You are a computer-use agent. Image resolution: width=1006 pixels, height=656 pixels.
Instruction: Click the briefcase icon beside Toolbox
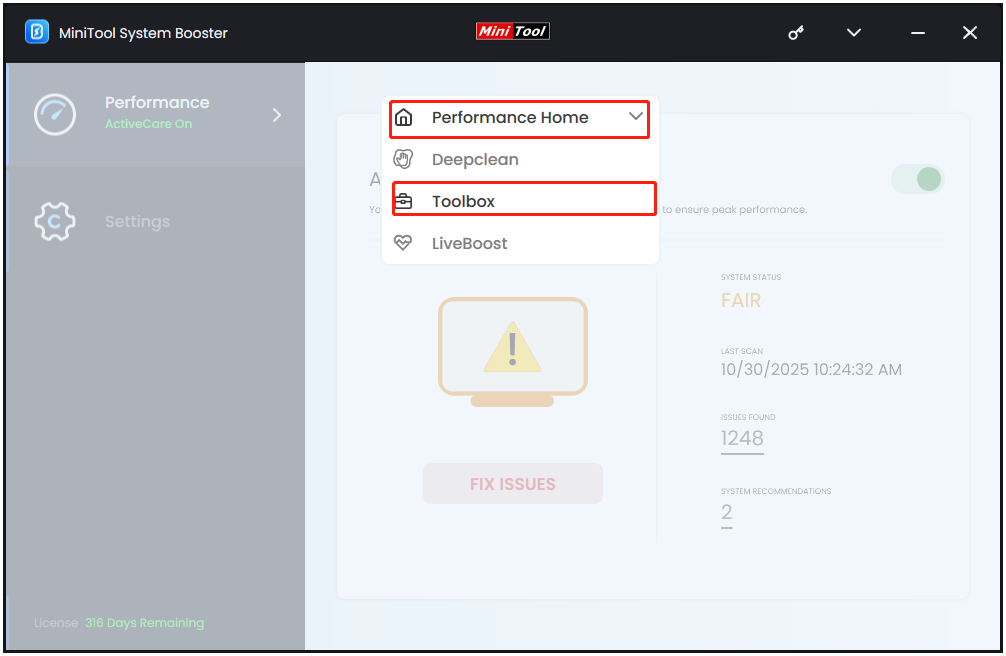[404, 200]
